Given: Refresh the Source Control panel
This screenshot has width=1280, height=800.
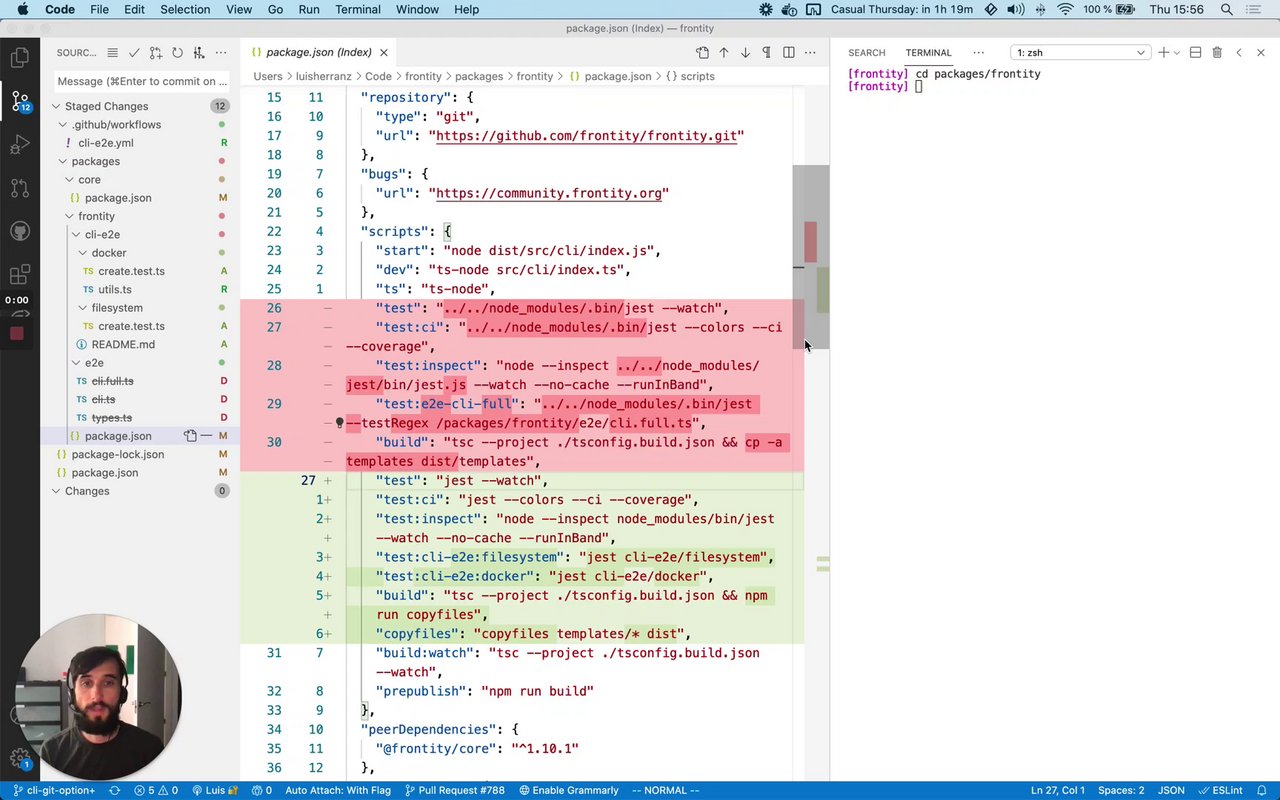Looking at the screenshot, I should pyautogui.click(x=177, y=52).
